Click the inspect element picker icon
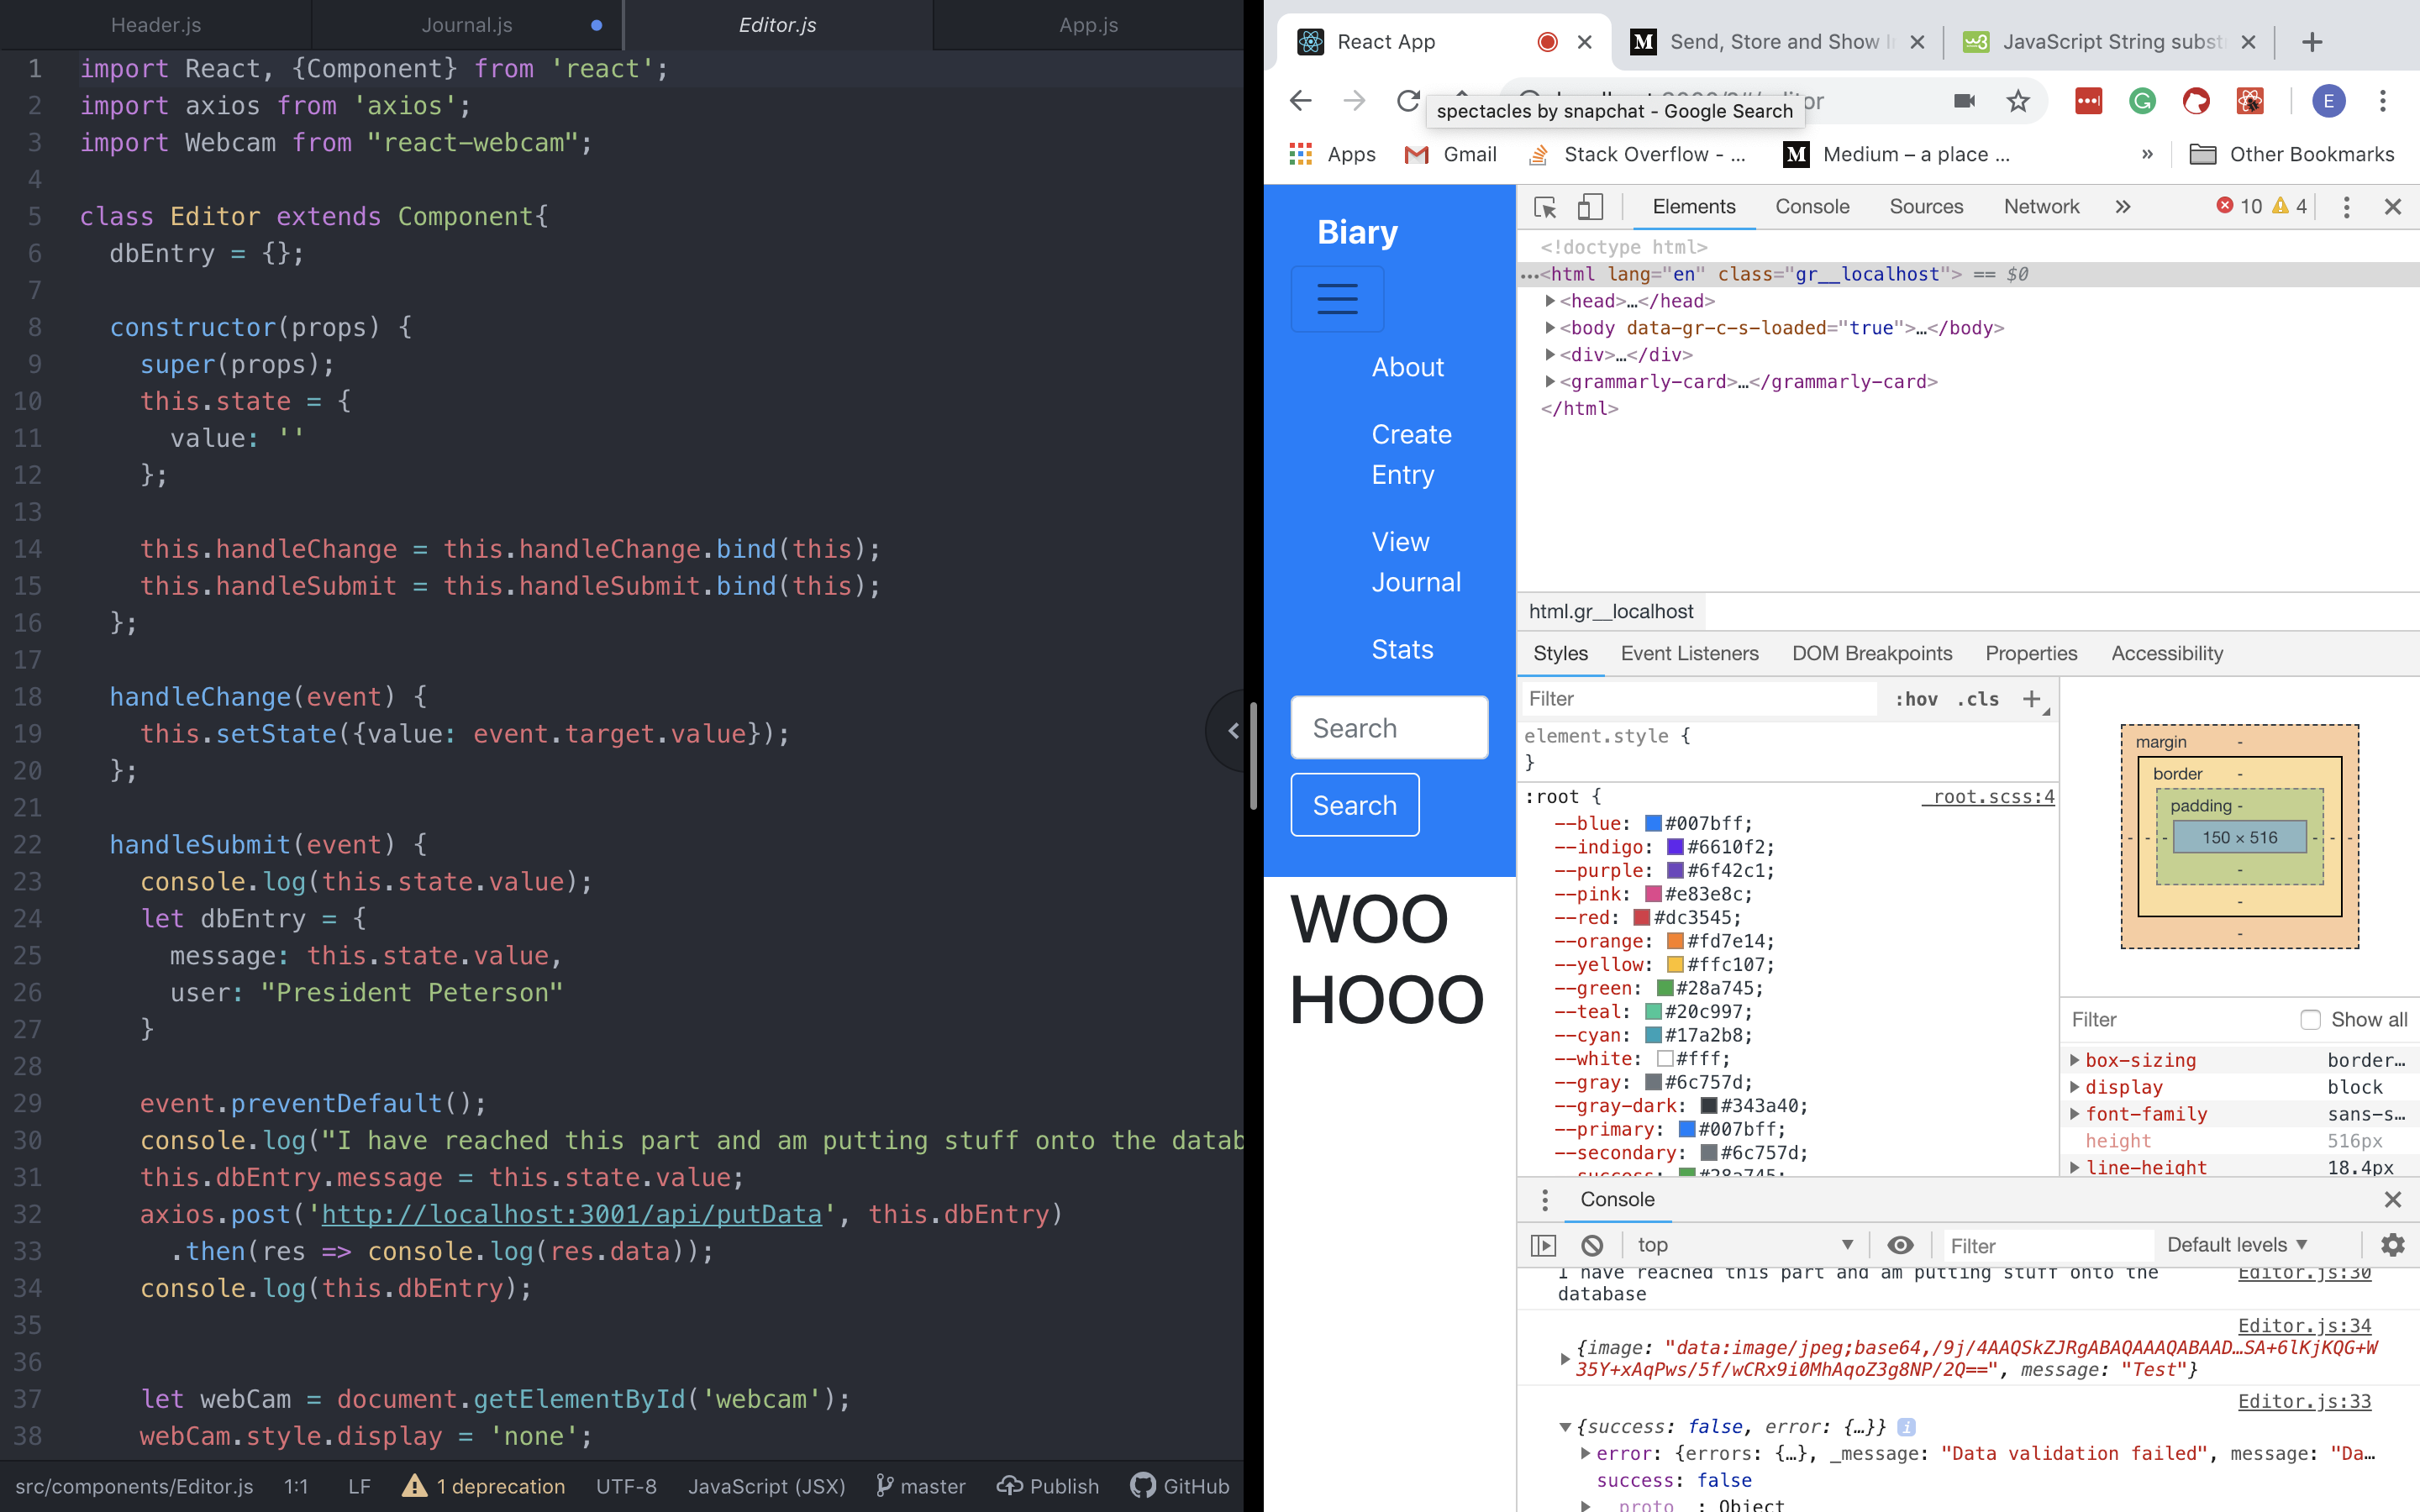The width and height of the screenshot is (2420, 1512). coord(1545,207)
